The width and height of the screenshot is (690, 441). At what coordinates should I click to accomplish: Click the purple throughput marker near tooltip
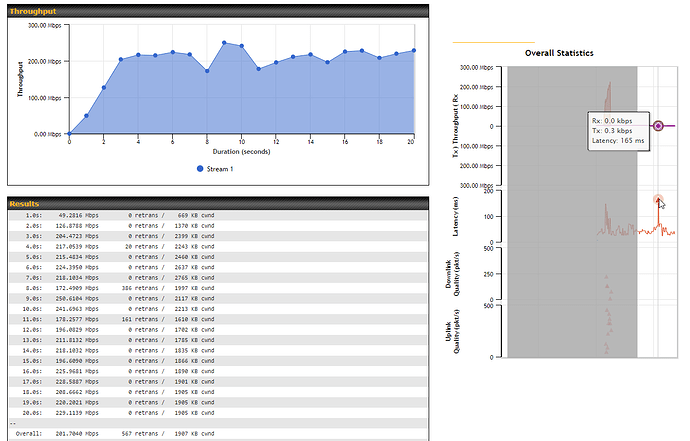coord(658,126)
